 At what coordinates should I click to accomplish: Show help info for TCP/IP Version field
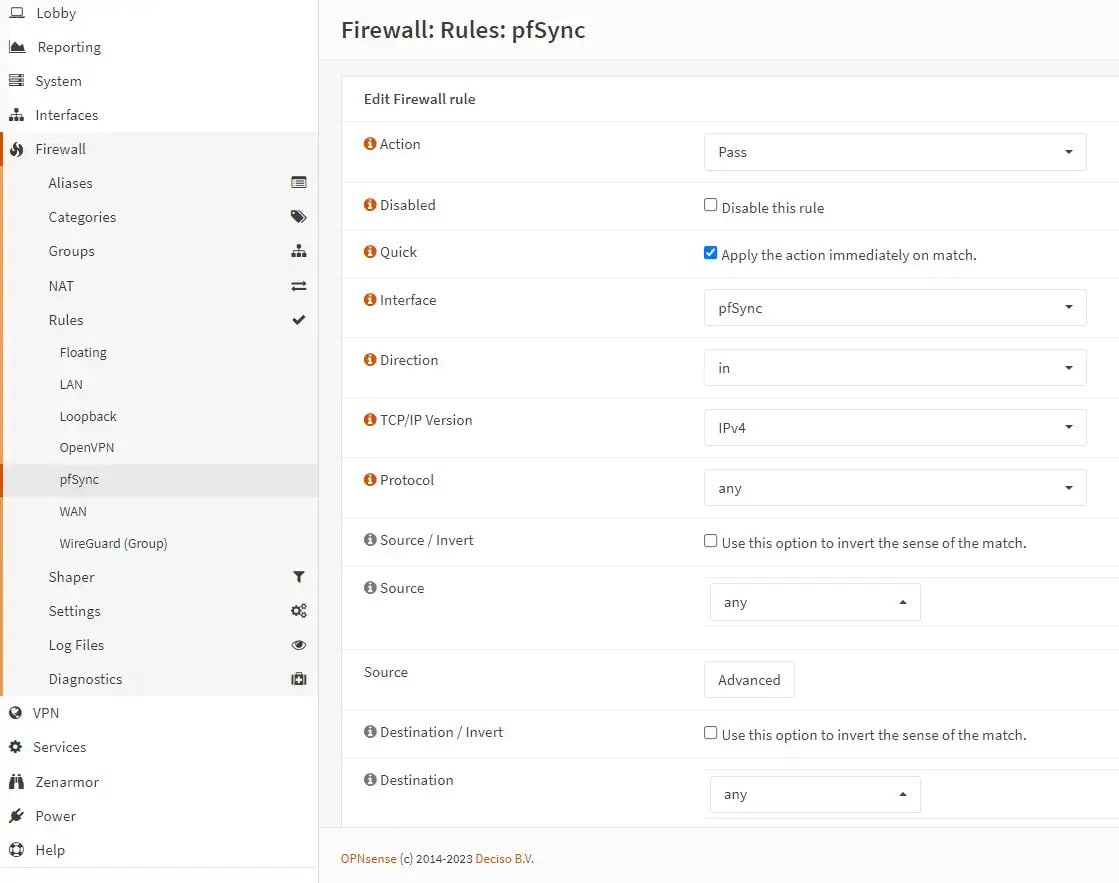tap(370, 420)
